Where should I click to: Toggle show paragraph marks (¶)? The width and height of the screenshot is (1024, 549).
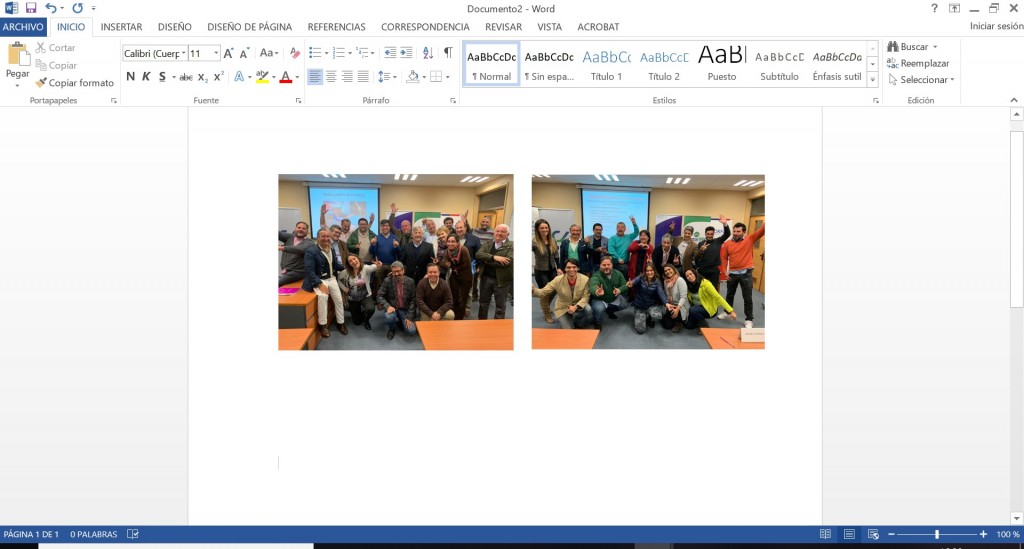coord(448,53)
